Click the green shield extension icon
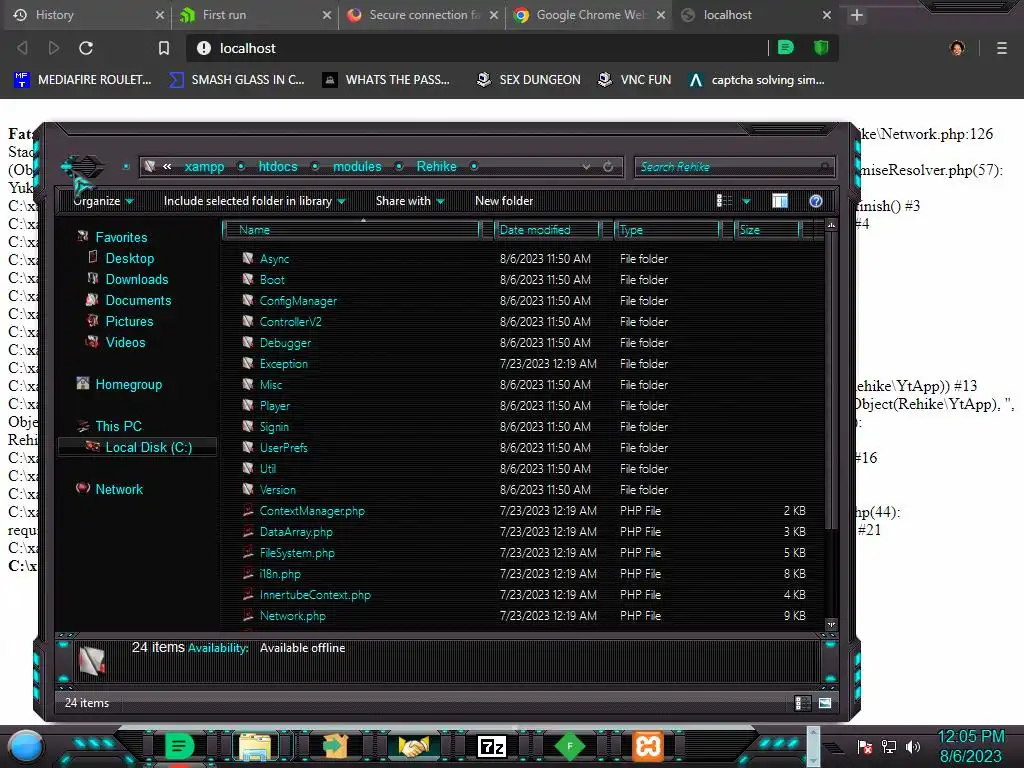This screenshot has width=1024, height=768. (821, 47)
